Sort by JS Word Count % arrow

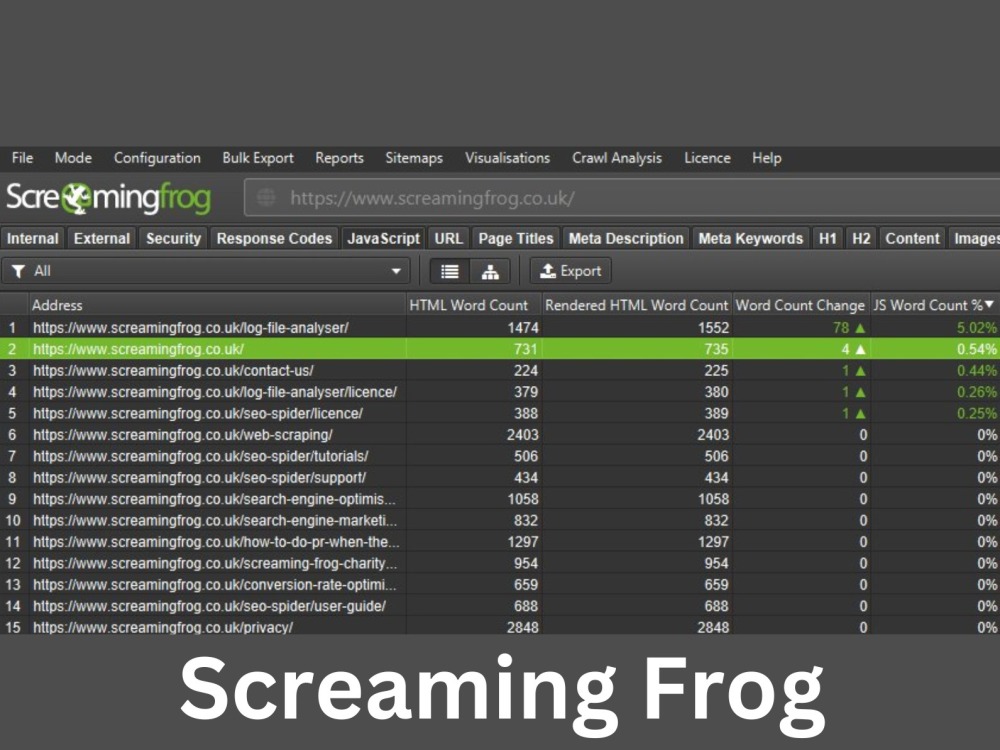[x=989, y=305]
